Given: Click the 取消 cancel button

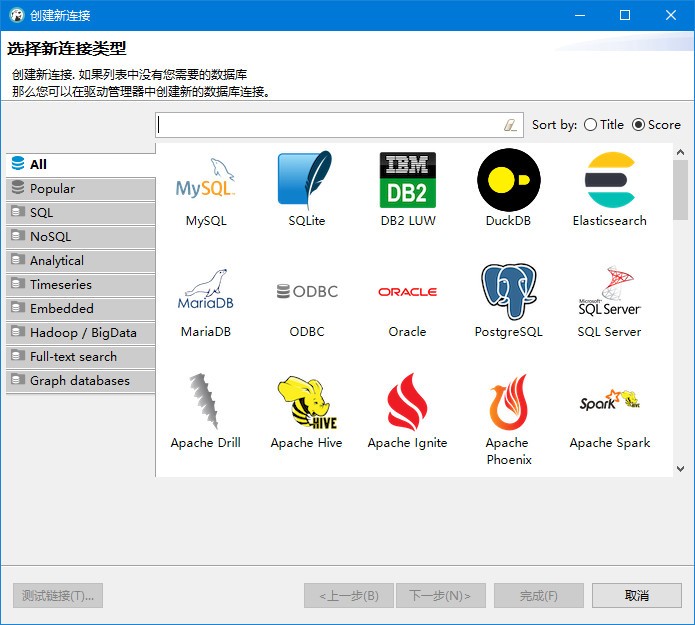Looking at the screenshot, I should (x=636, y=595).
